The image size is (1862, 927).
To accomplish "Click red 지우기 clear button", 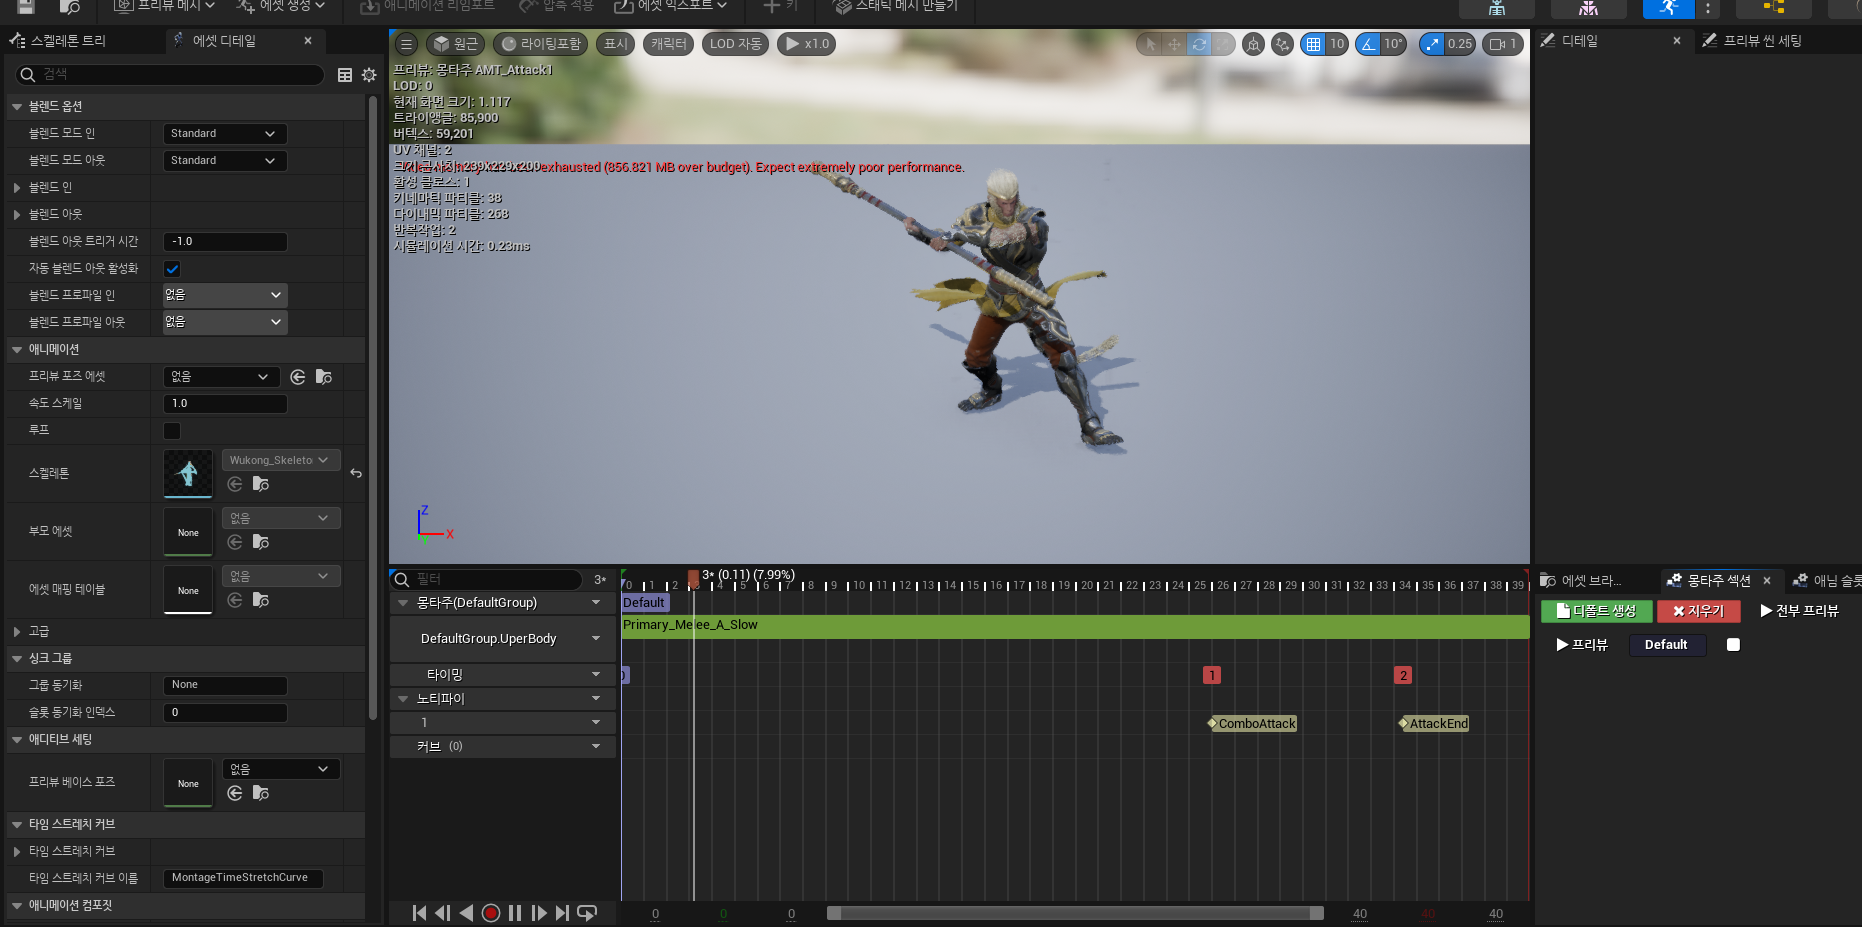I will click(1699, 611).
